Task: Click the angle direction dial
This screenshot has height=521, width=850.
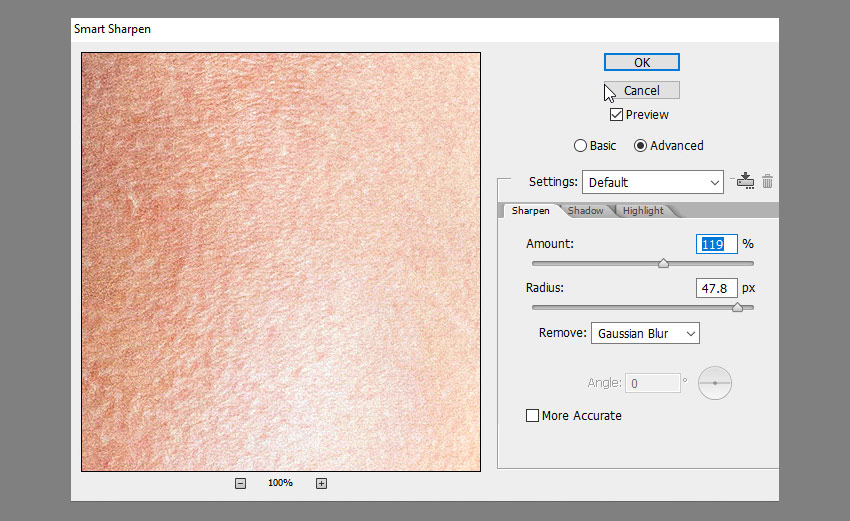Action: pos(714,383)
